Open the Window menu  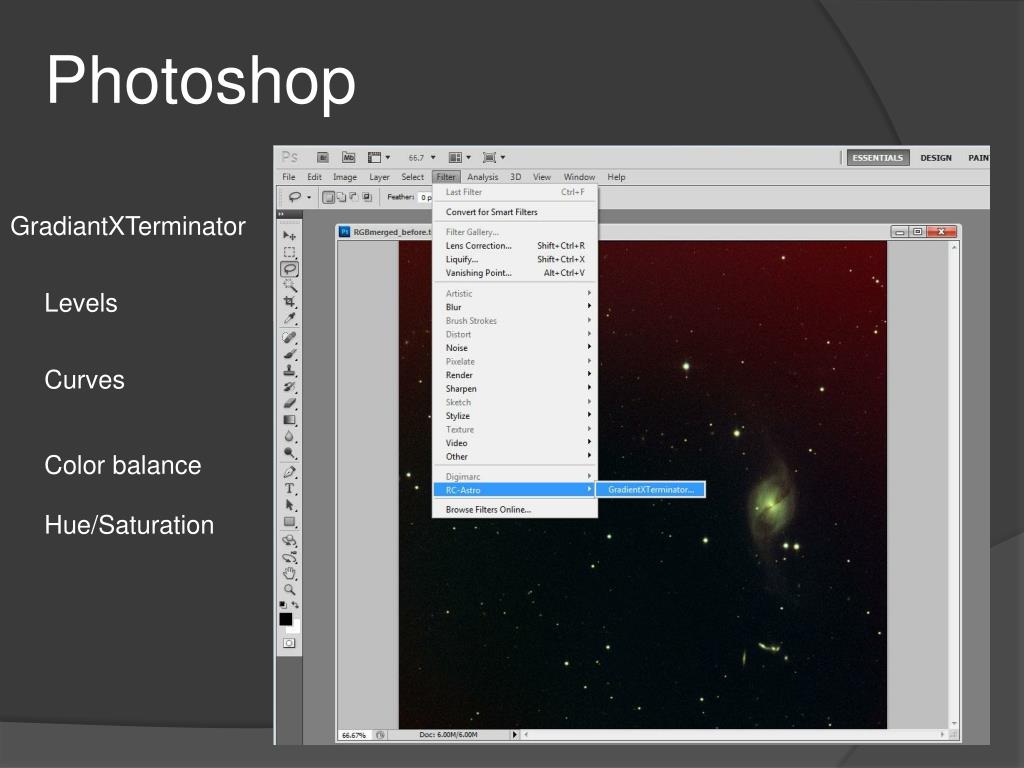[579, 177]
